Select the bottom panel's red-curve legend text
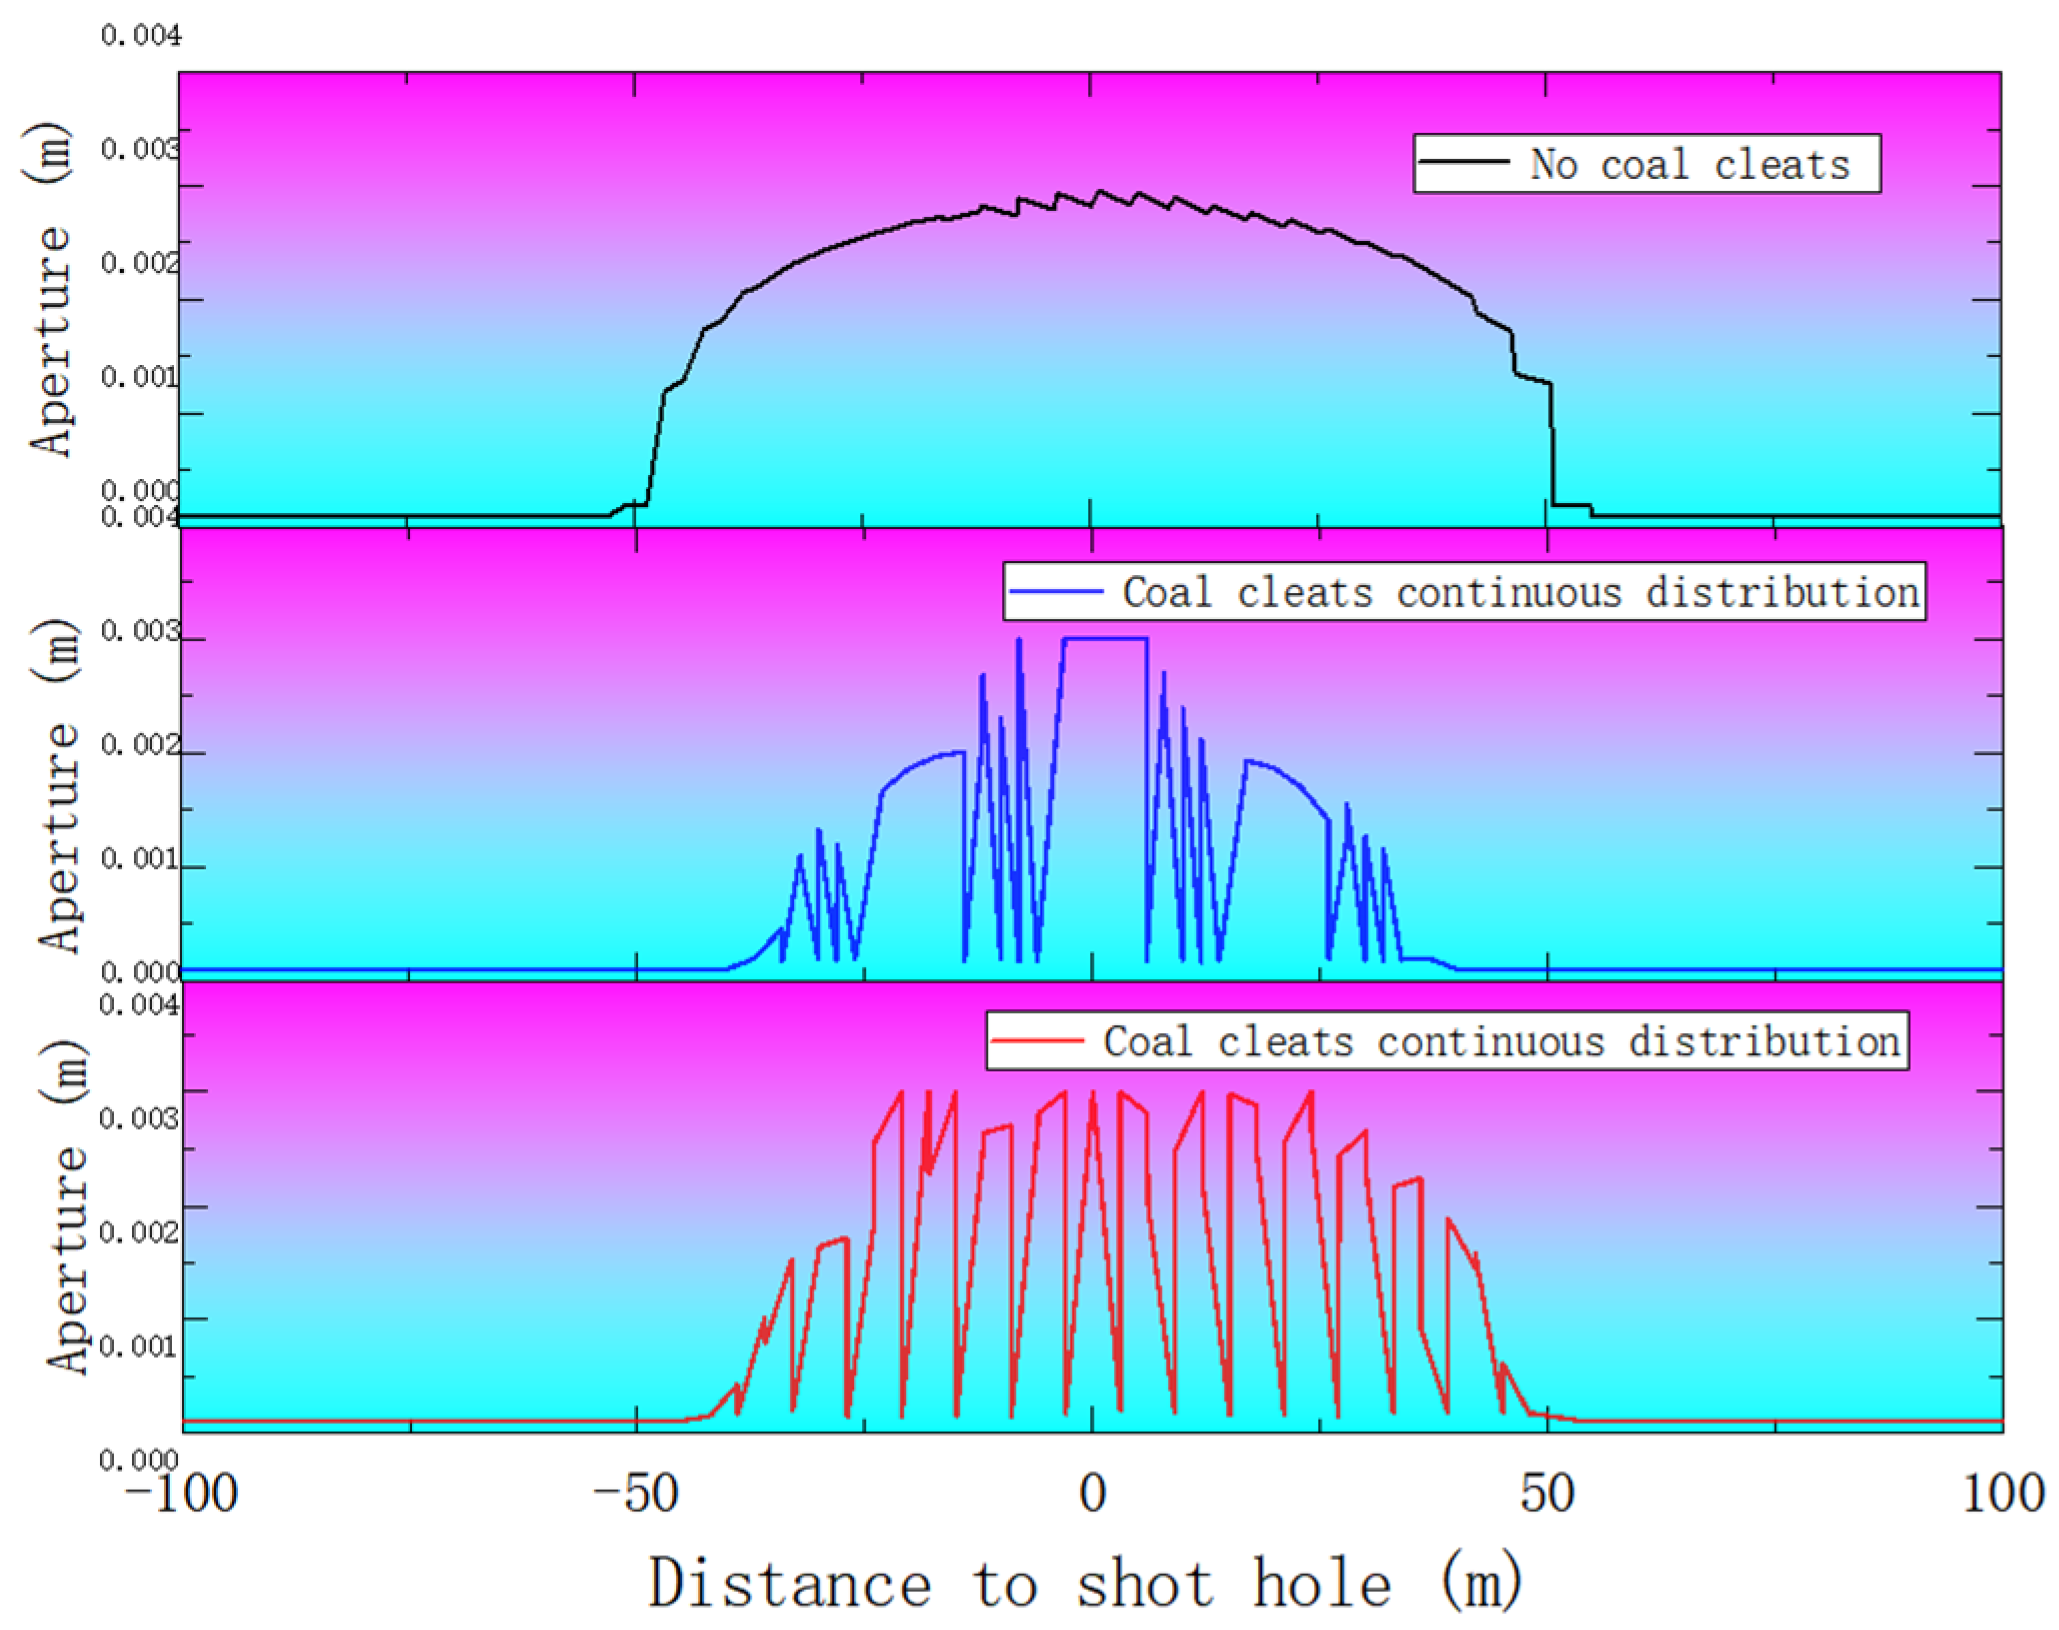Viewport: 2059px width, 1630px height. (1501, 1042)
